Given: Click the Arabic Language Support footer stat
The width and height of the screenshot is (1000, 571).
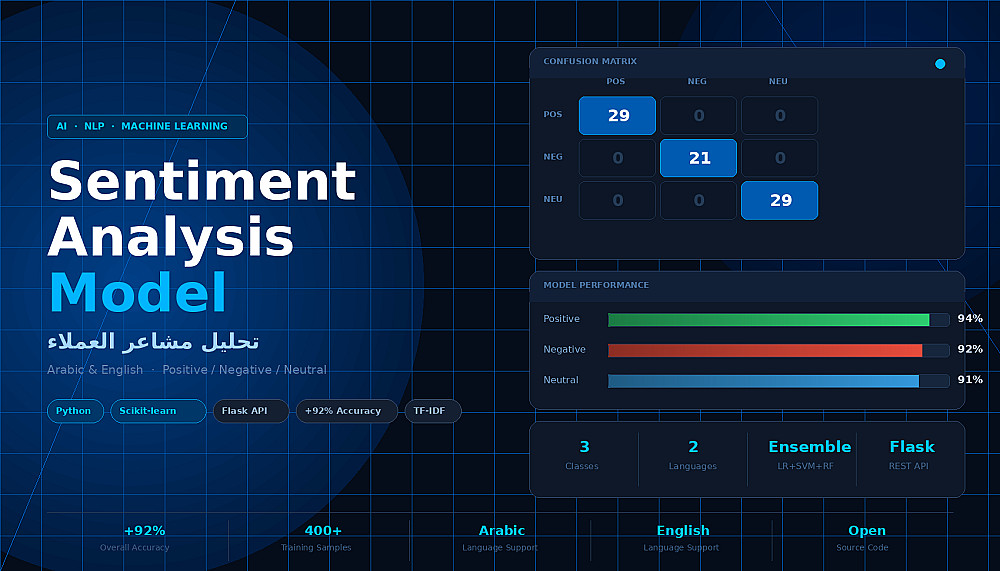Looking at the screenshot, I should [x=500, y=538].
